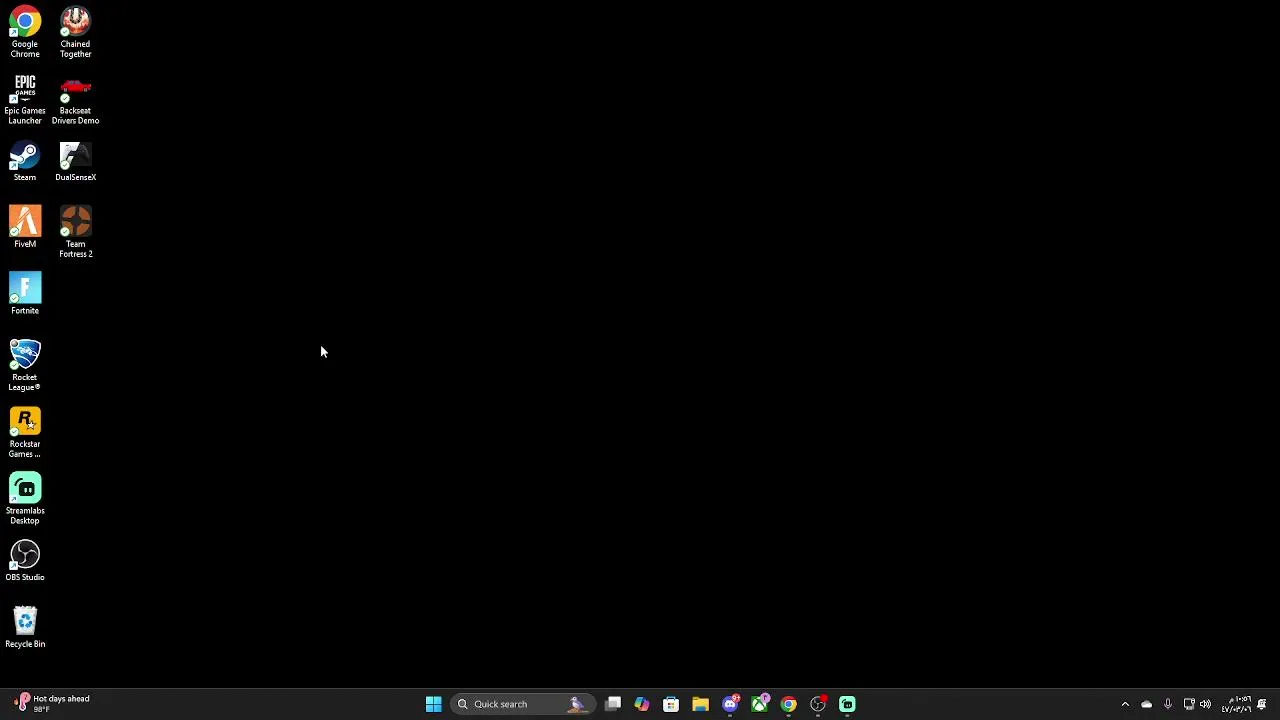Select the Epic Games Launcher shortcut
This screenshot has width=1280, height=720.
(25, 100)
